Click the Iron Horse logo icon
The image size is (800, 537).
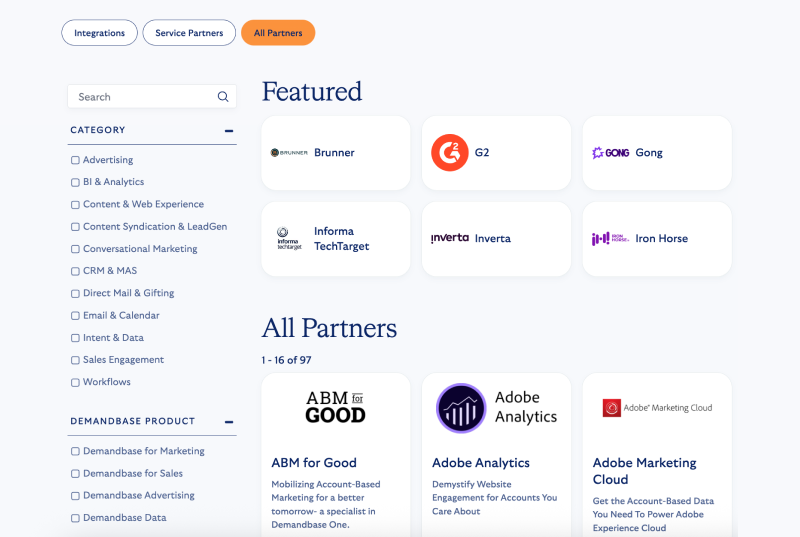tap(610, 238)
